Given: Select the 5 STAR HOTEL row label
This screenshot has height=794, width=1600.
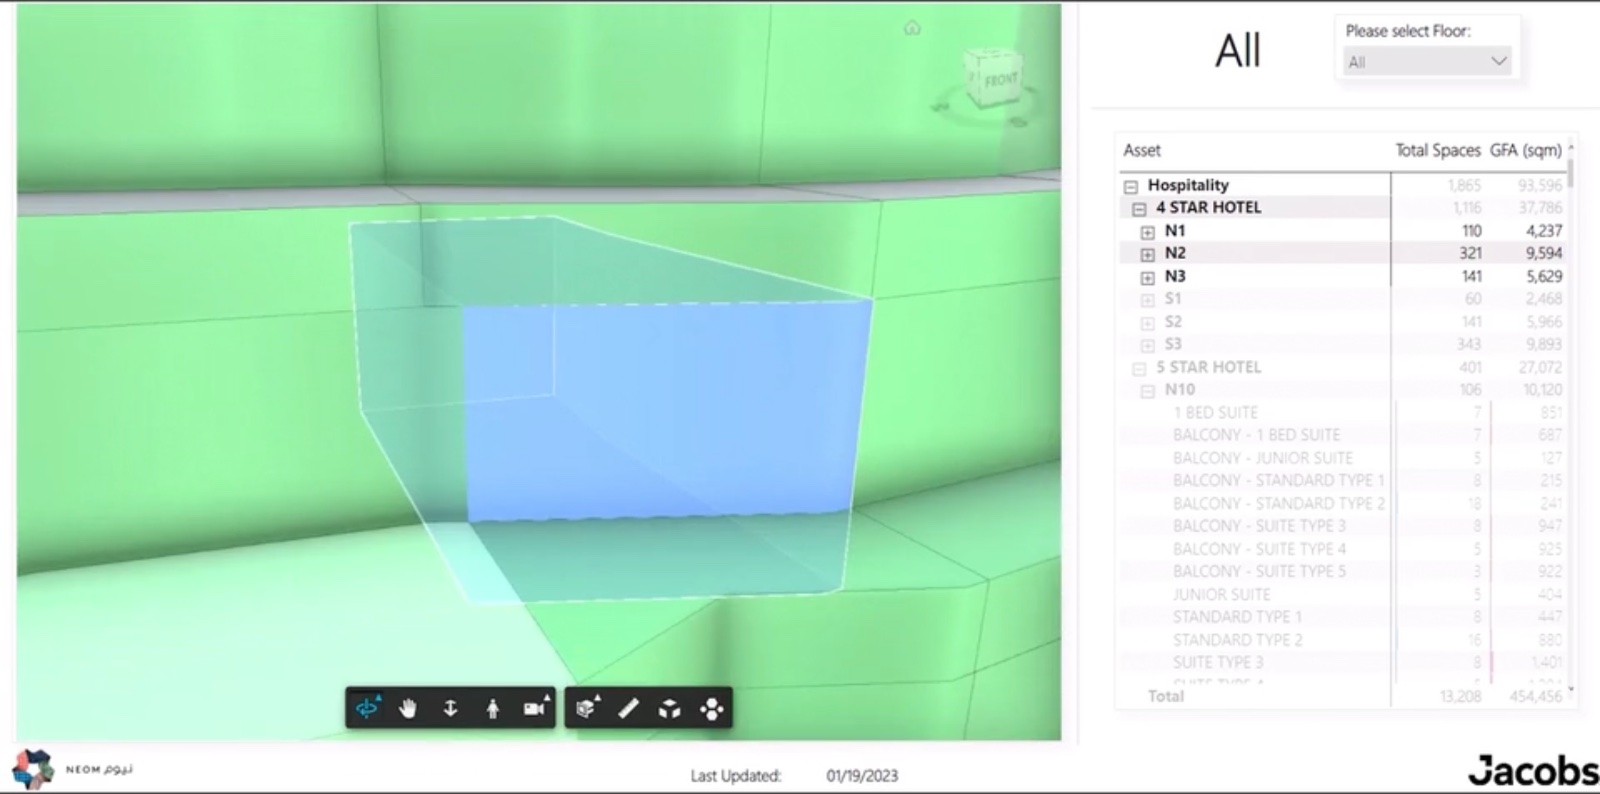Looking at the screenshot, I should coord(1208,367).
